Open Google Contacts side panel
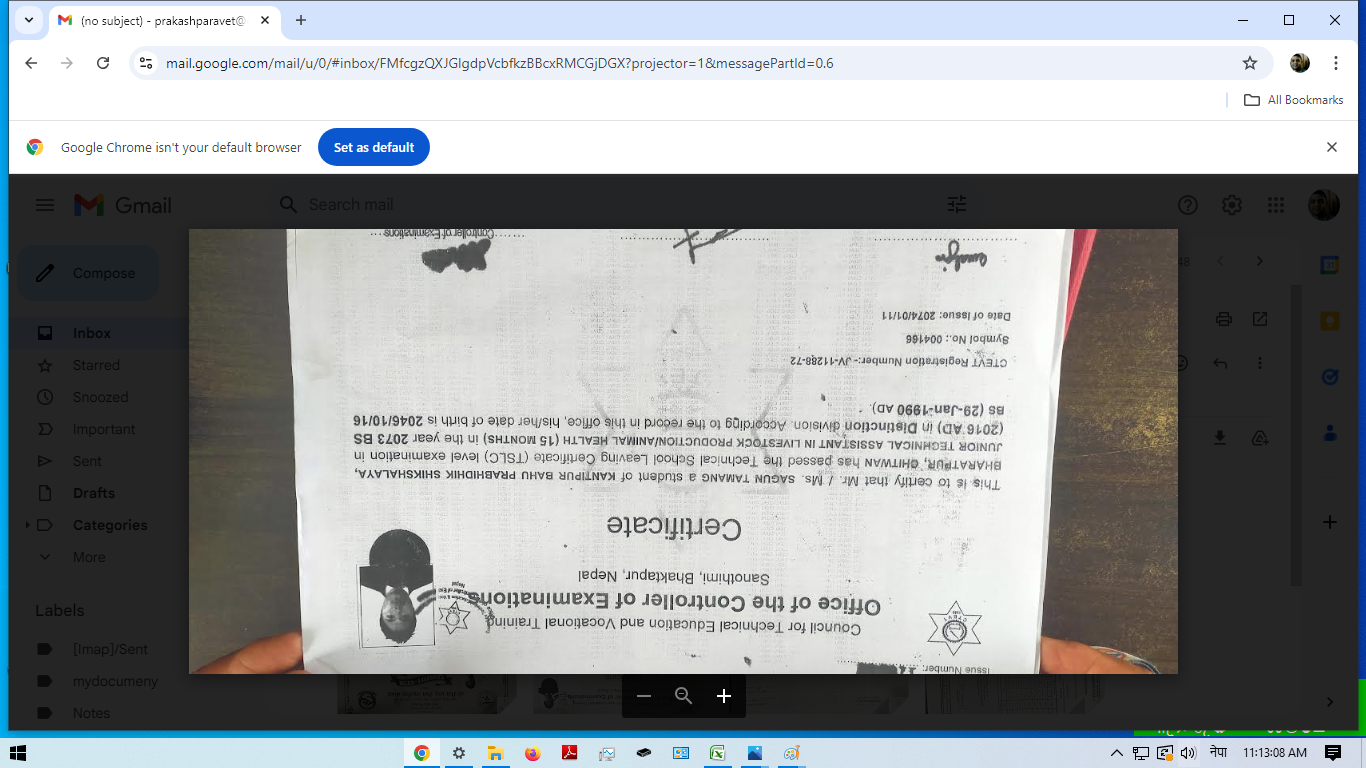Image resolution: width=1366 pixels, height=768 pixels. (1329, 433)
